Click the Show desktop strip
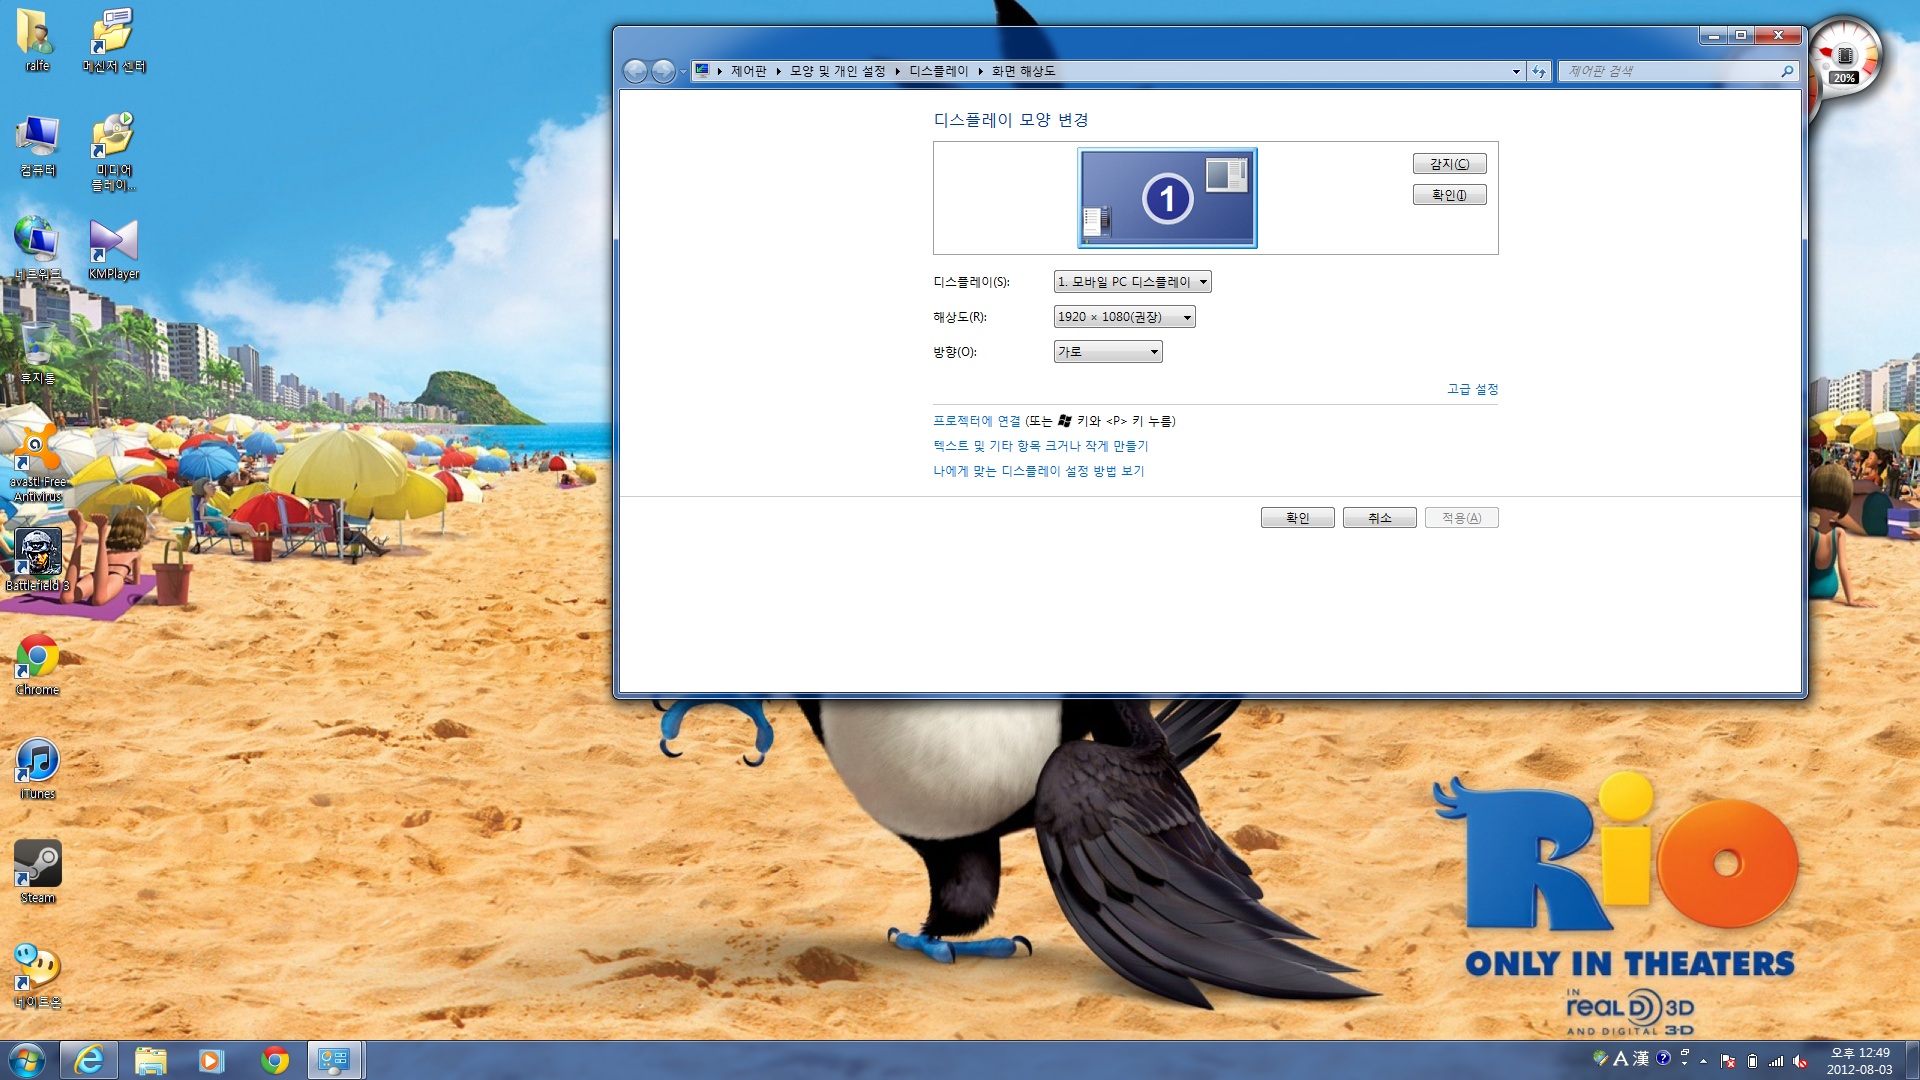The image size is (1920, 1080). 1912,1060
